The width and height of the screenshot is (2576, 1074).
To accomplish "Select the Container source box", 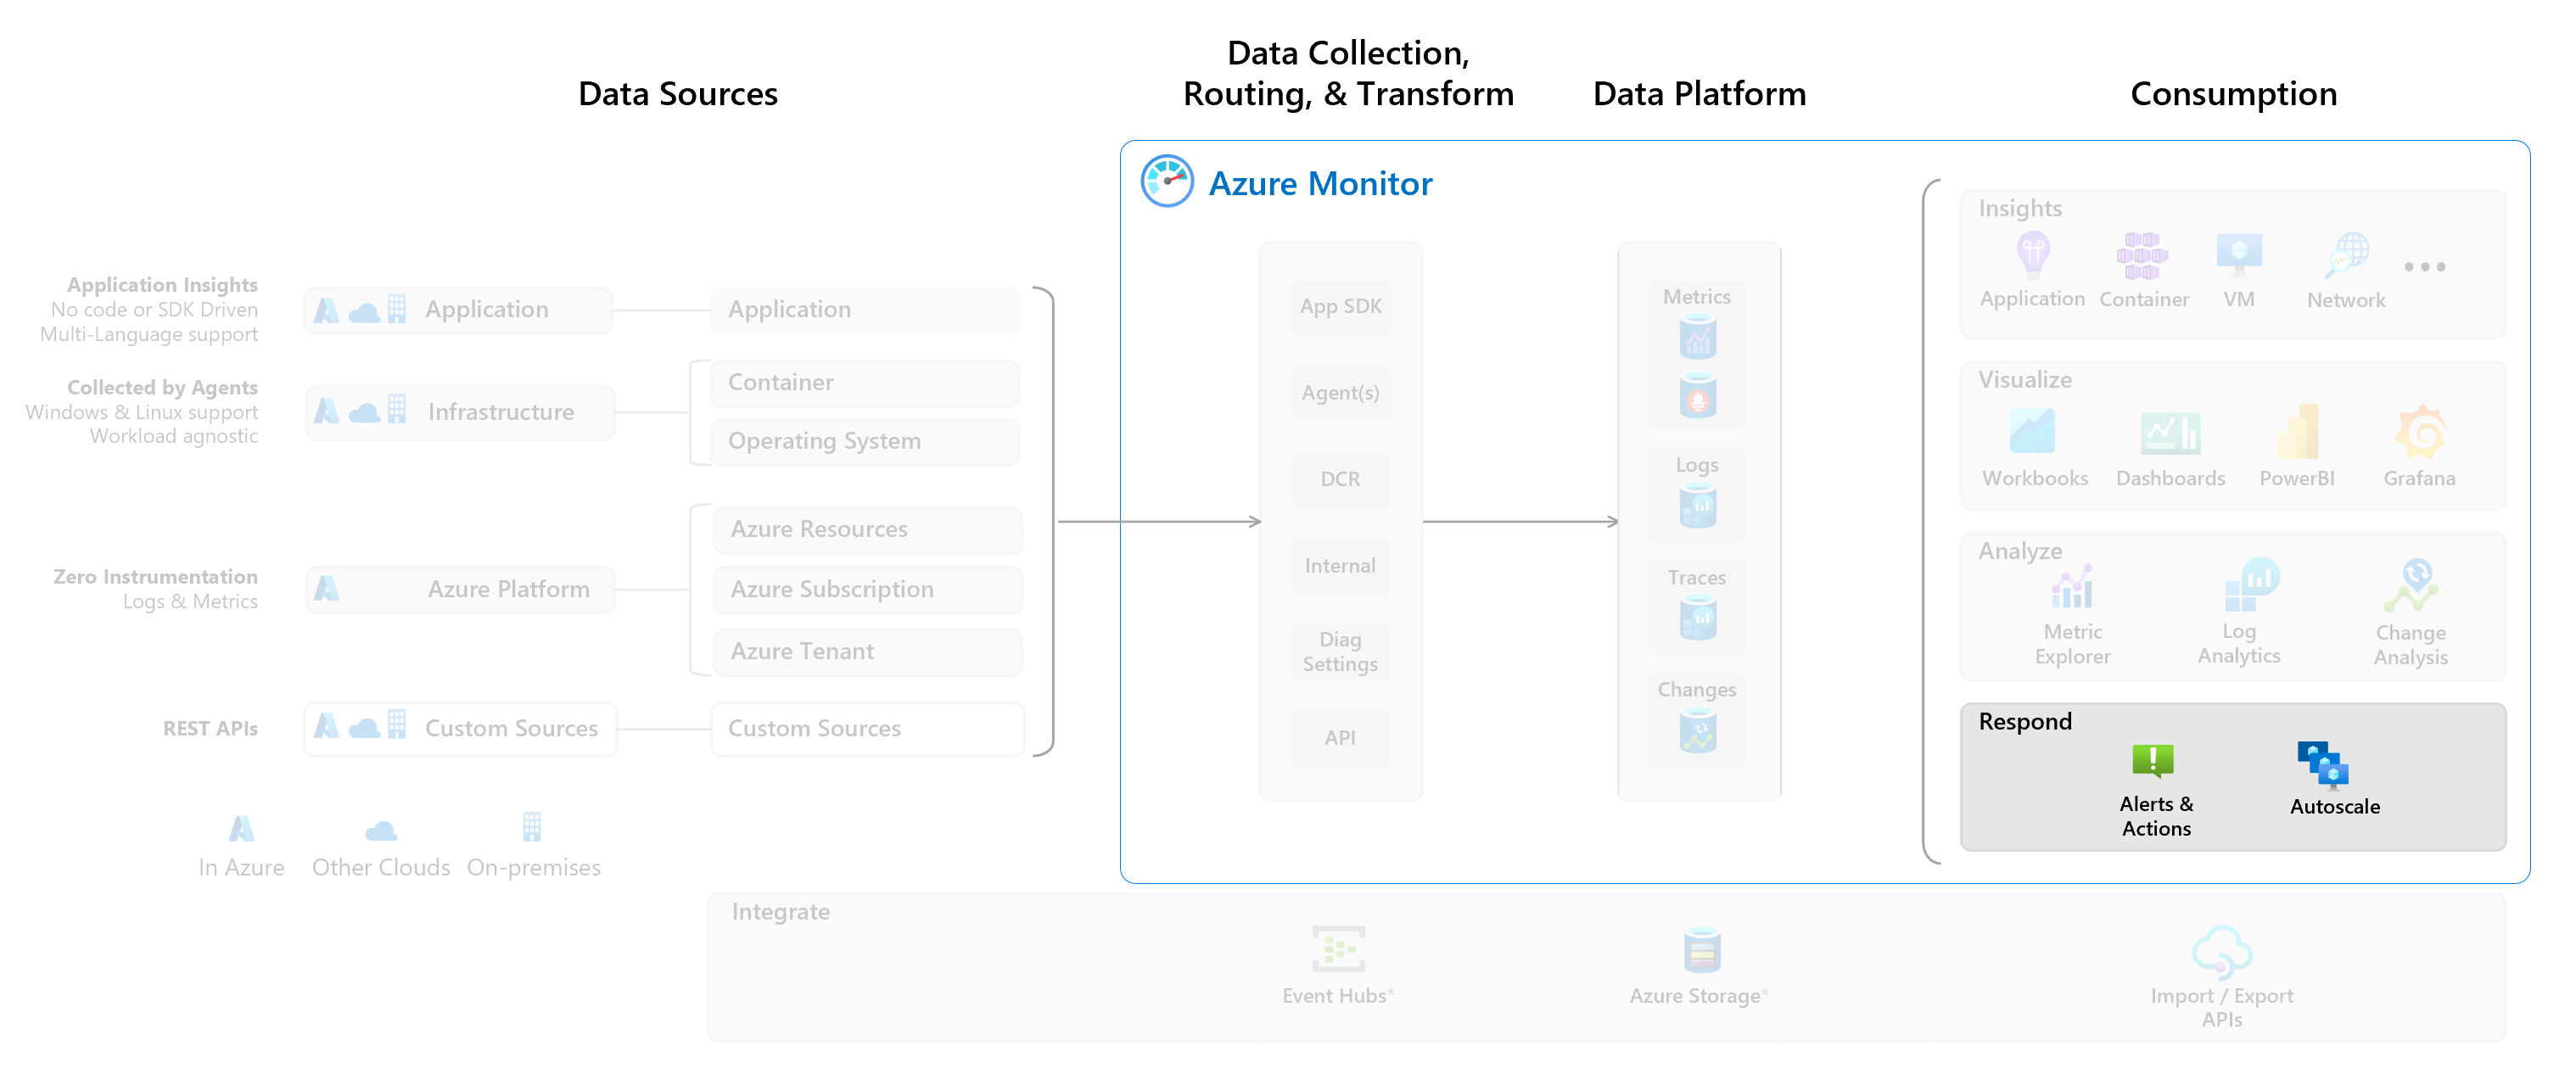I will tap(865, 383).
